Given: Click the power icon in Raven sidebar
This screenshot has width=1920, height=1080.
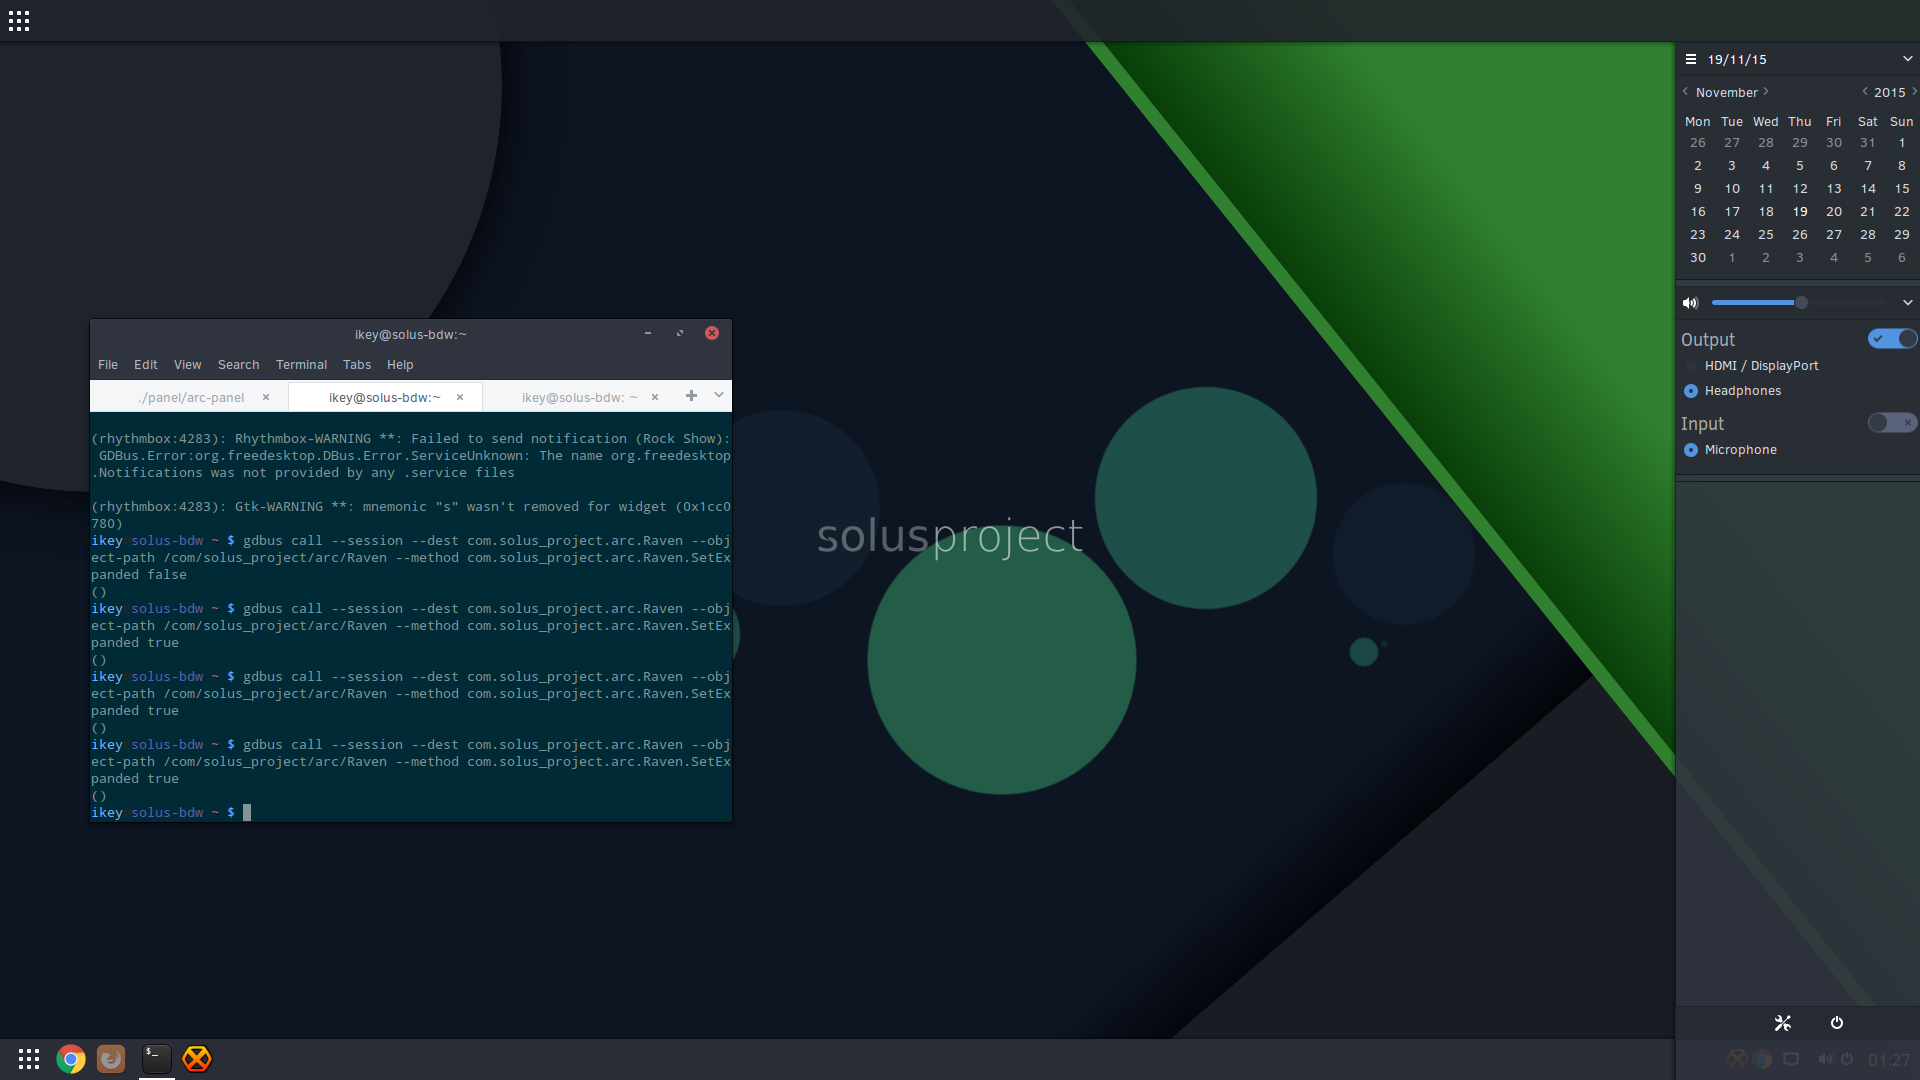Looking at the screenshot, I should [1837, 1023].
